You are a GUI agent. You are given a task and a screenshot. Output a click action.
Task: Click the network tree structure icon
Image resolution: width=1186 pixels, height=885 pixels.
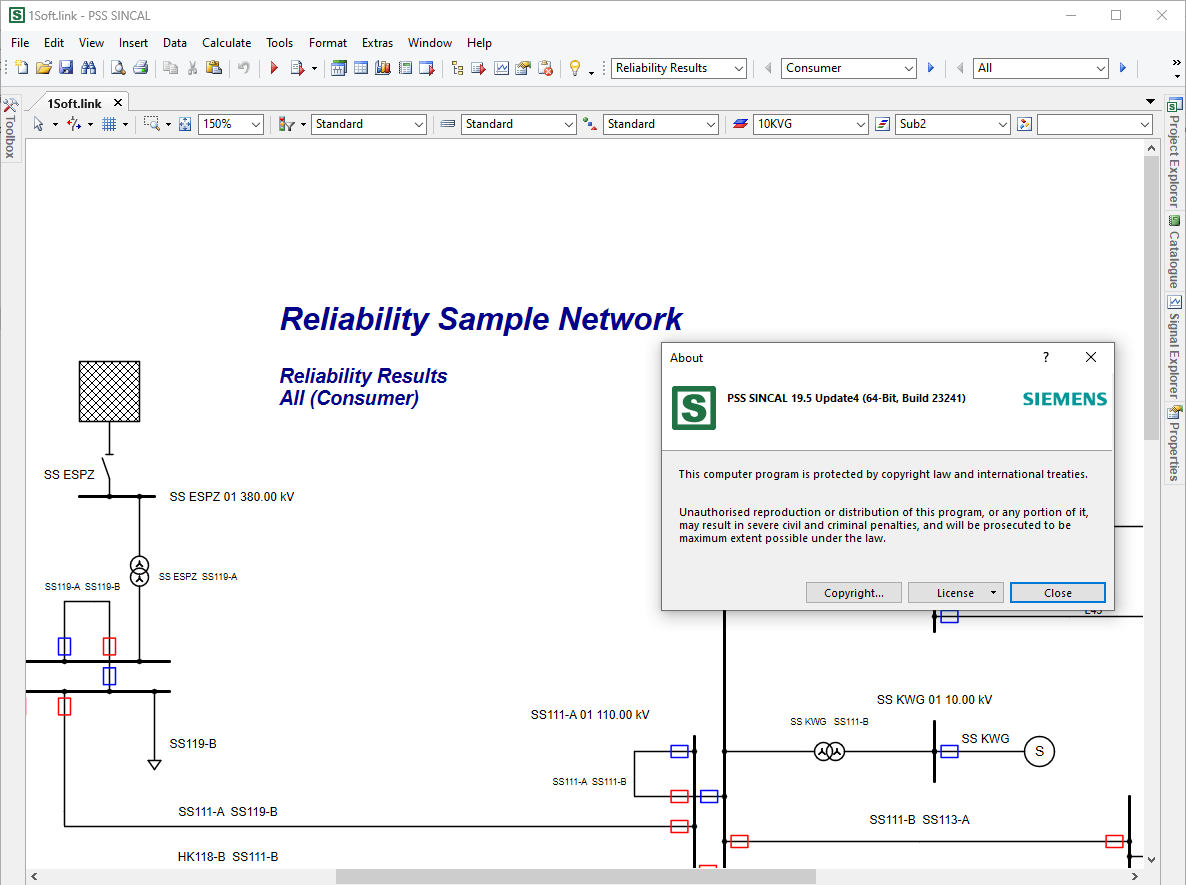click(457, 68)
